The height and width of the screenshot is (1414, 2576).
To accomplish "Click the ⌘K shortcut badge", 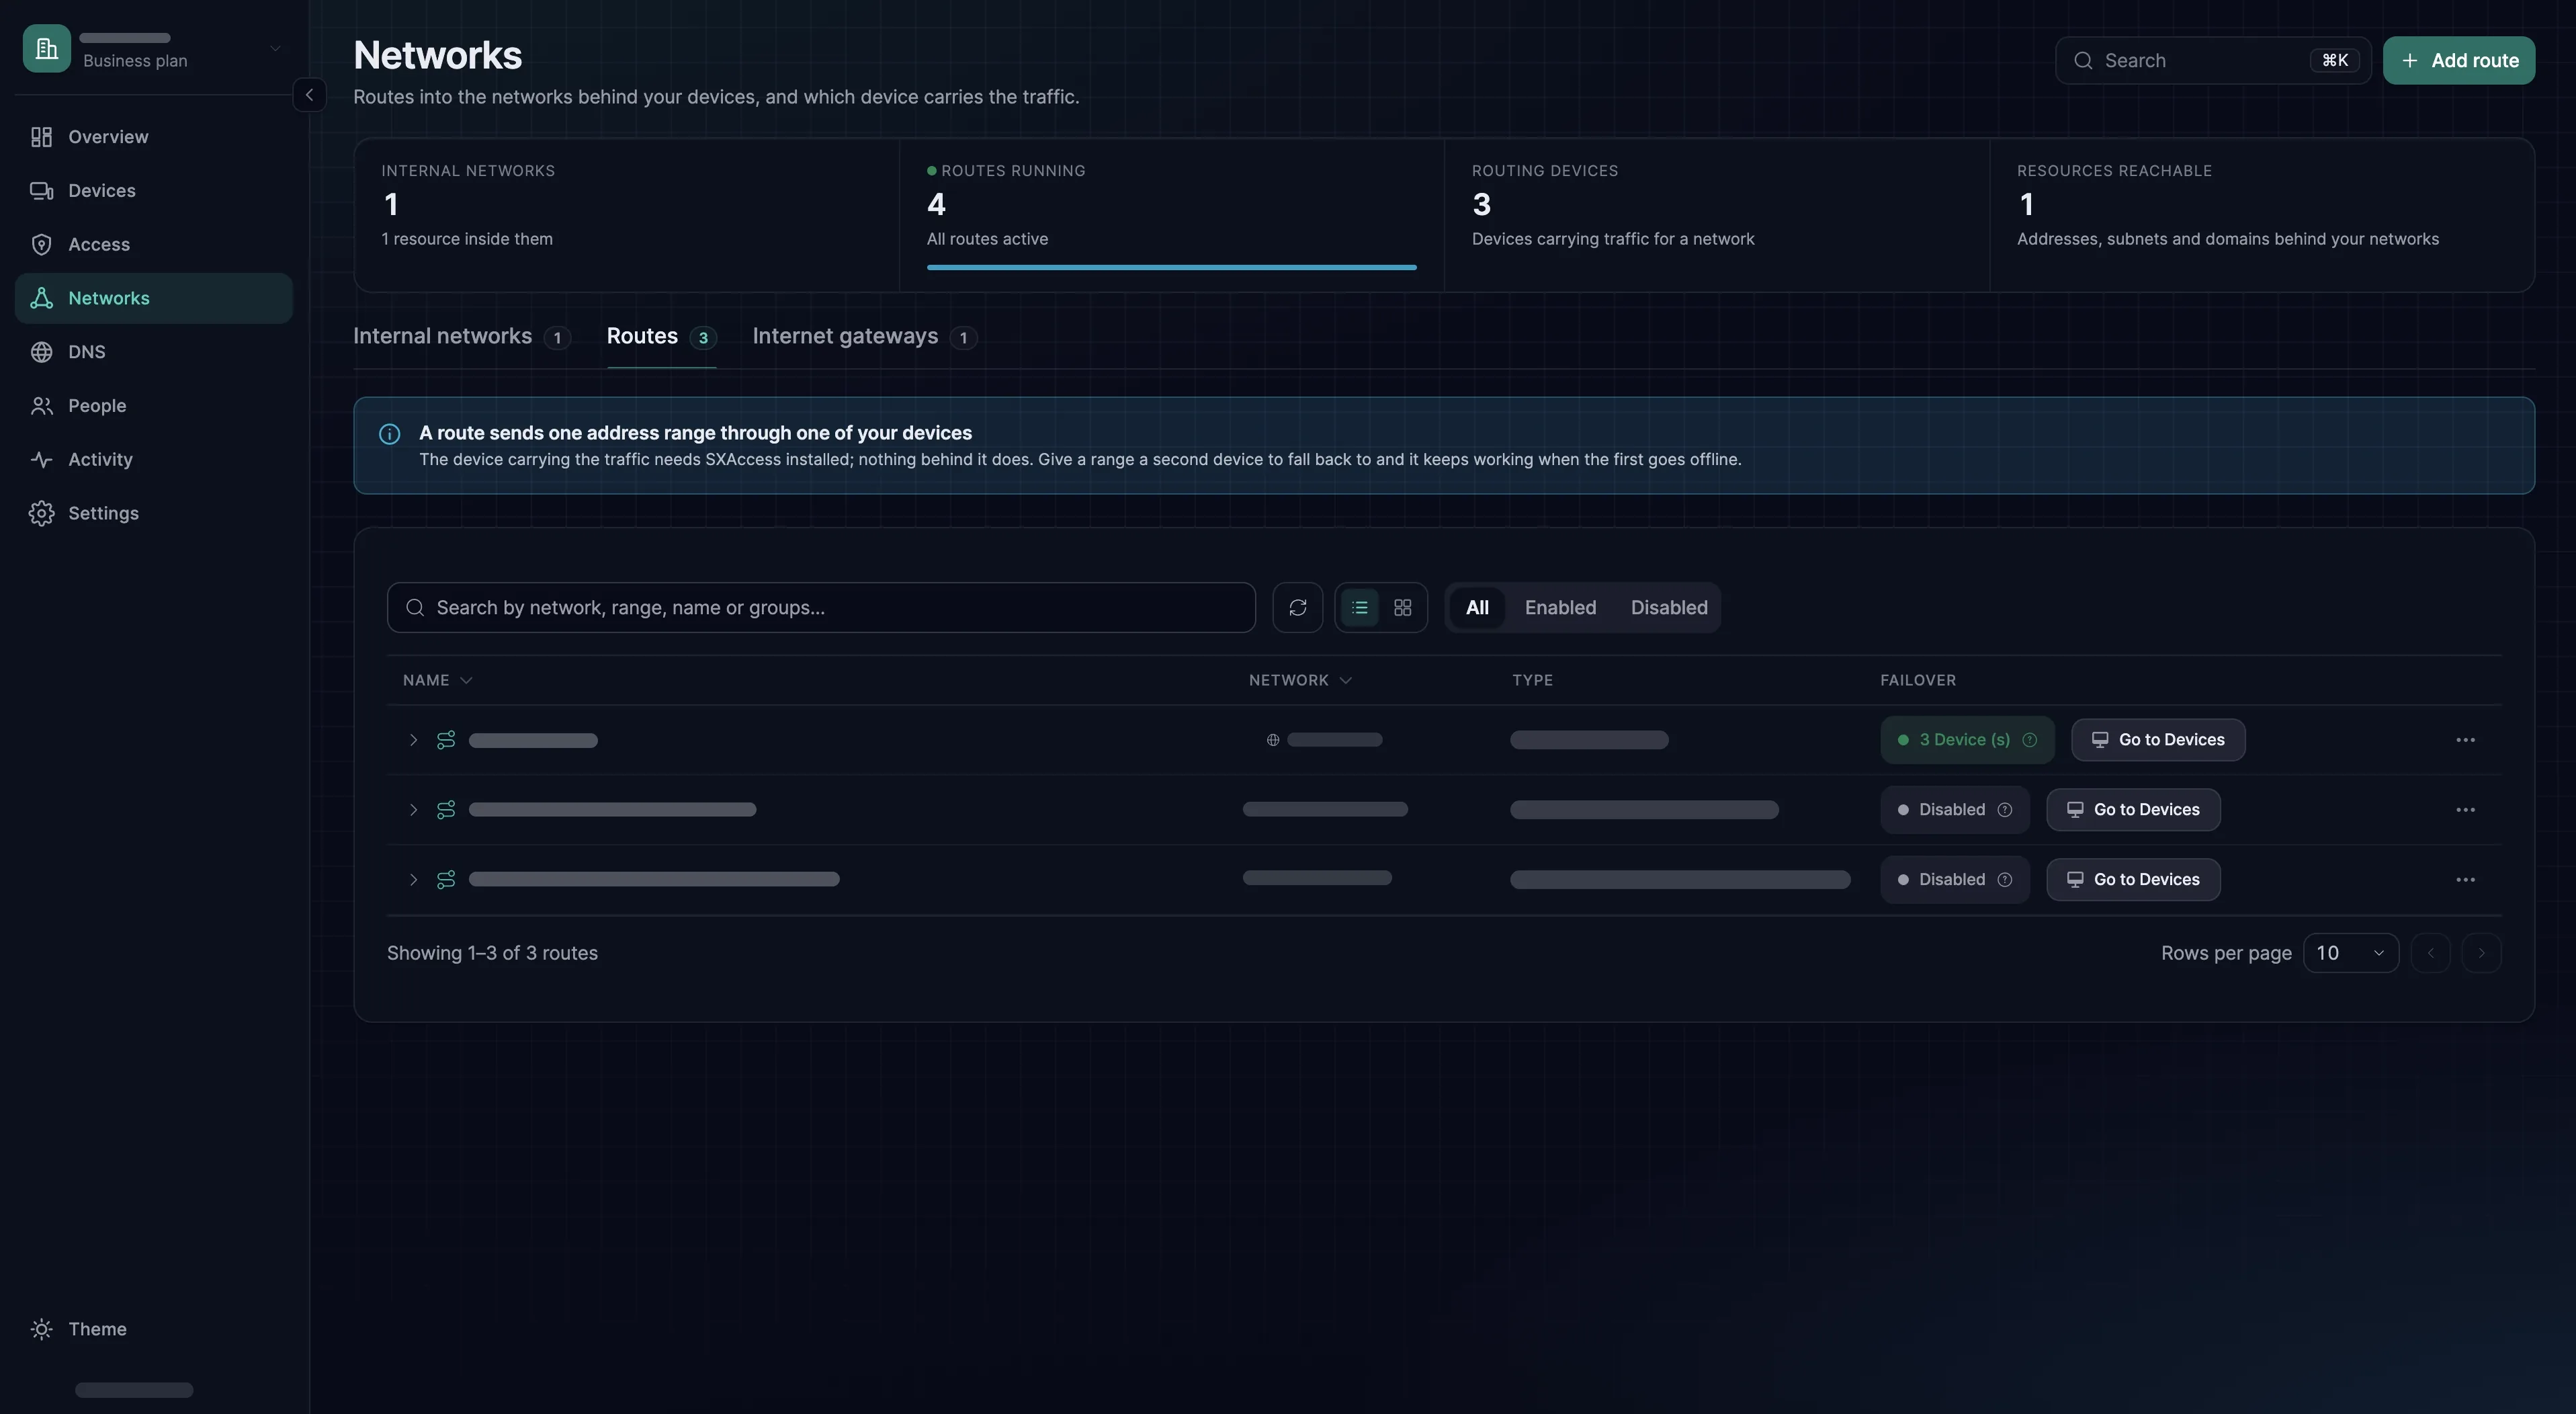I will pos(2334,61).
